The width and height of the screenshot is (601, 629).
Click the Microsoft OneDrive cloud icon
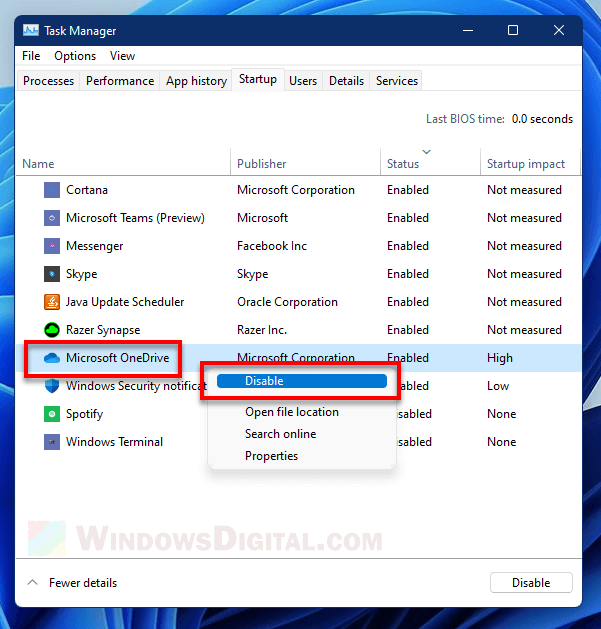52,358
